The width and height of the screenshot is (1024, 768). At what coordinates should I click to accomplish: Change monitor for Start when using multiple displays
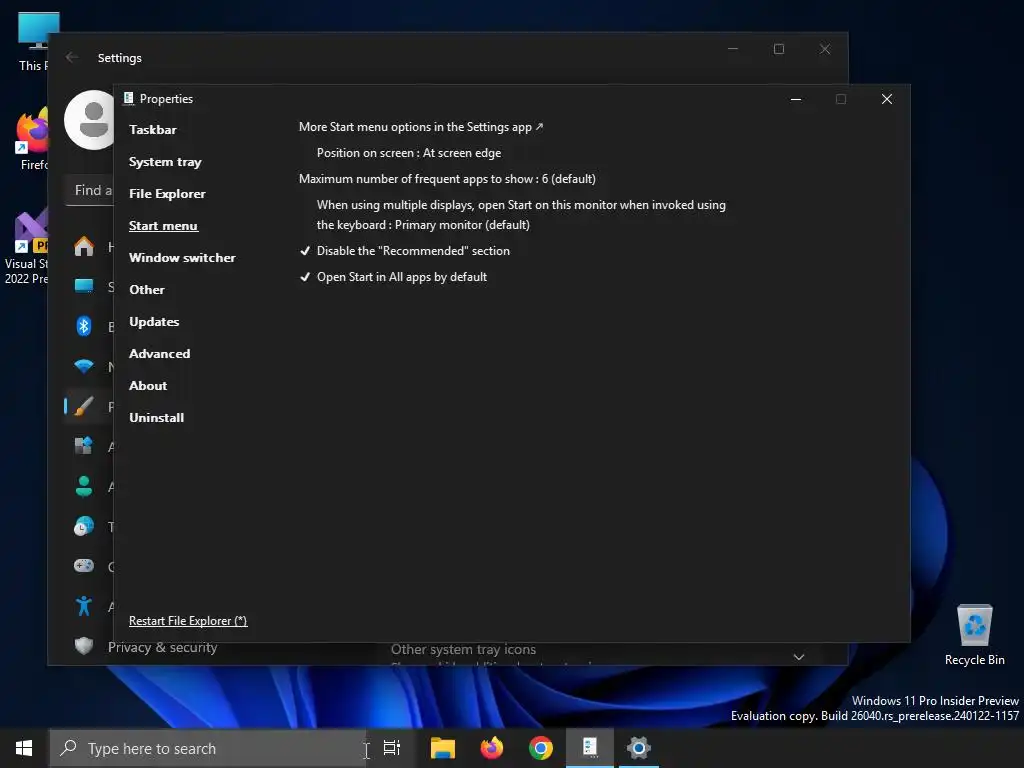click(521, 215)
